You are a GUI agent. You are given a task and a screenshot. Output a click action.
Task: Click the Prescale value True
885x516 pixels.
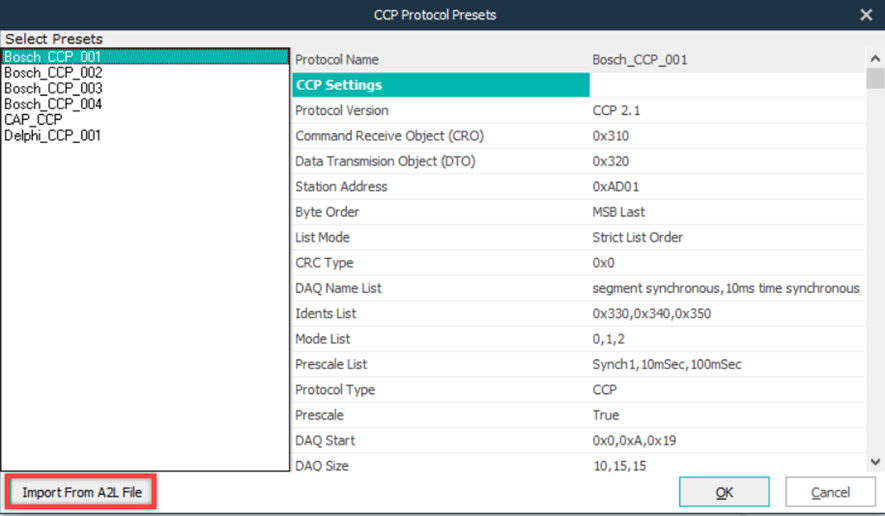(x=605, y=415)
